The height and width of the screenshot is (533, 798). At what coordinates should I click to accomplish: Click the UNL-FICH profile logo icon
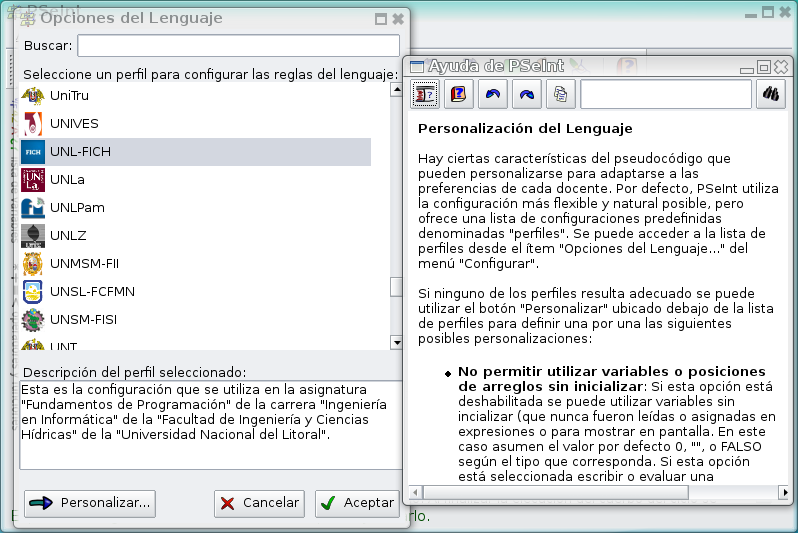[33, 152]
